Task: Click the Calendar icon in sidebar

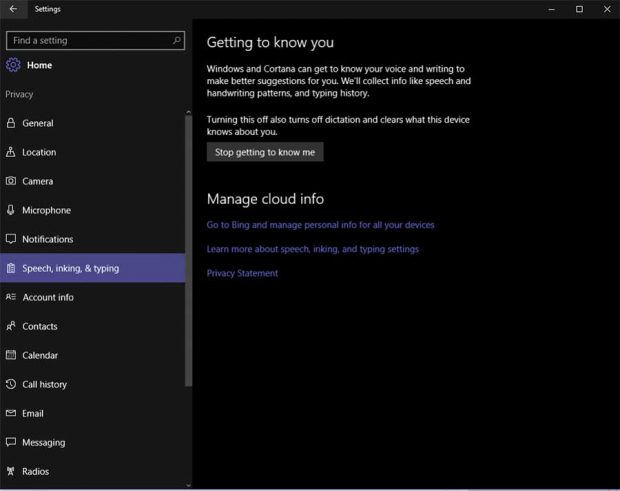Action: point(11,355)
